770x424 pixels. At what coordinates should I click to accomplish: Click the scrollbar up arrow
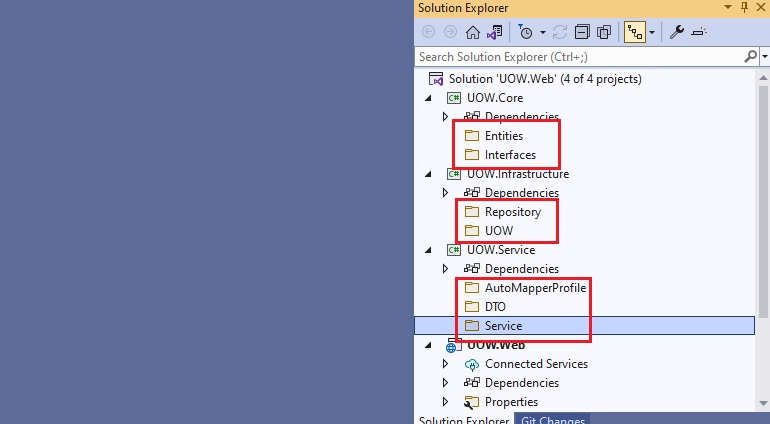[x=763, y=78]
